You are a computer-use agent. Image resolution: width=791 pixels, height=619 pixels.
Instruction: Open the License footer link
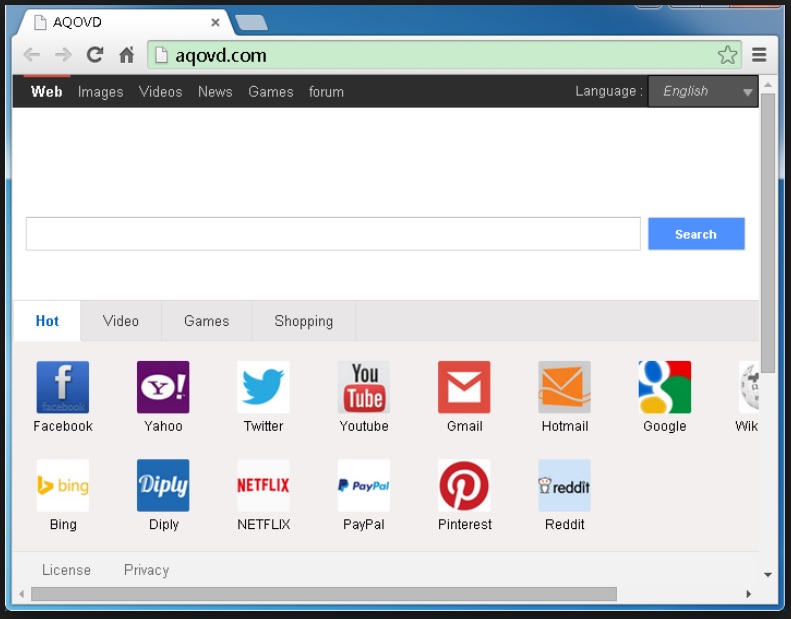coord(66,570)
